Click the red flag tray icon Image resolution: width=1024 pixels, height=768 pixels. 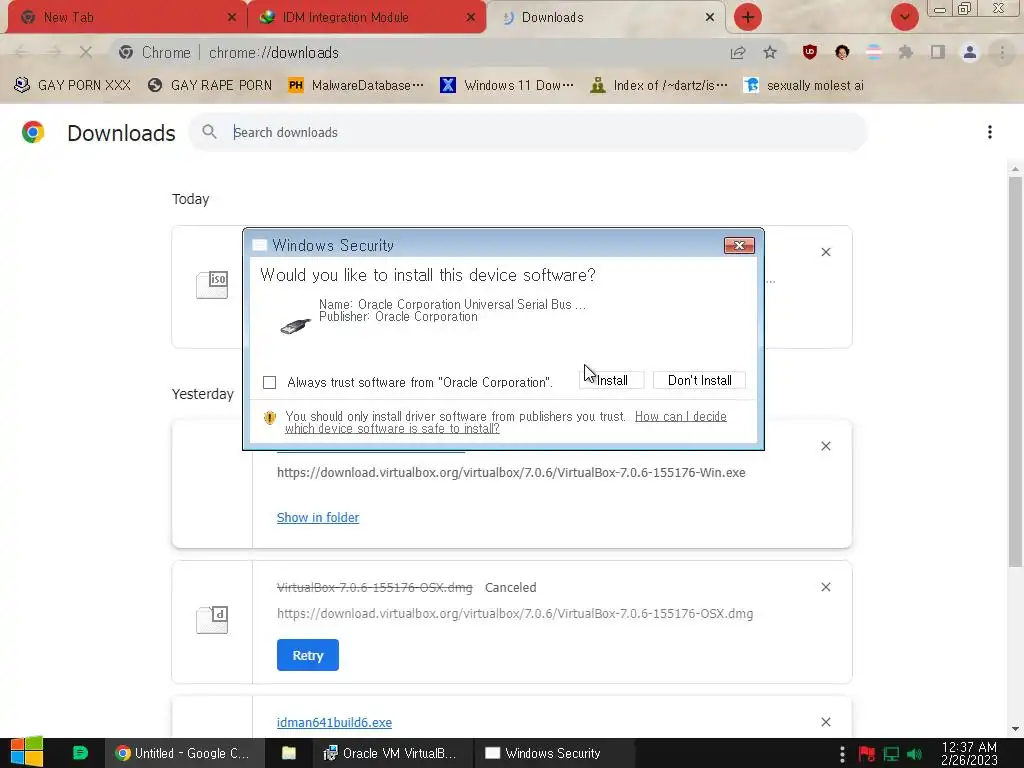[867, 754]
